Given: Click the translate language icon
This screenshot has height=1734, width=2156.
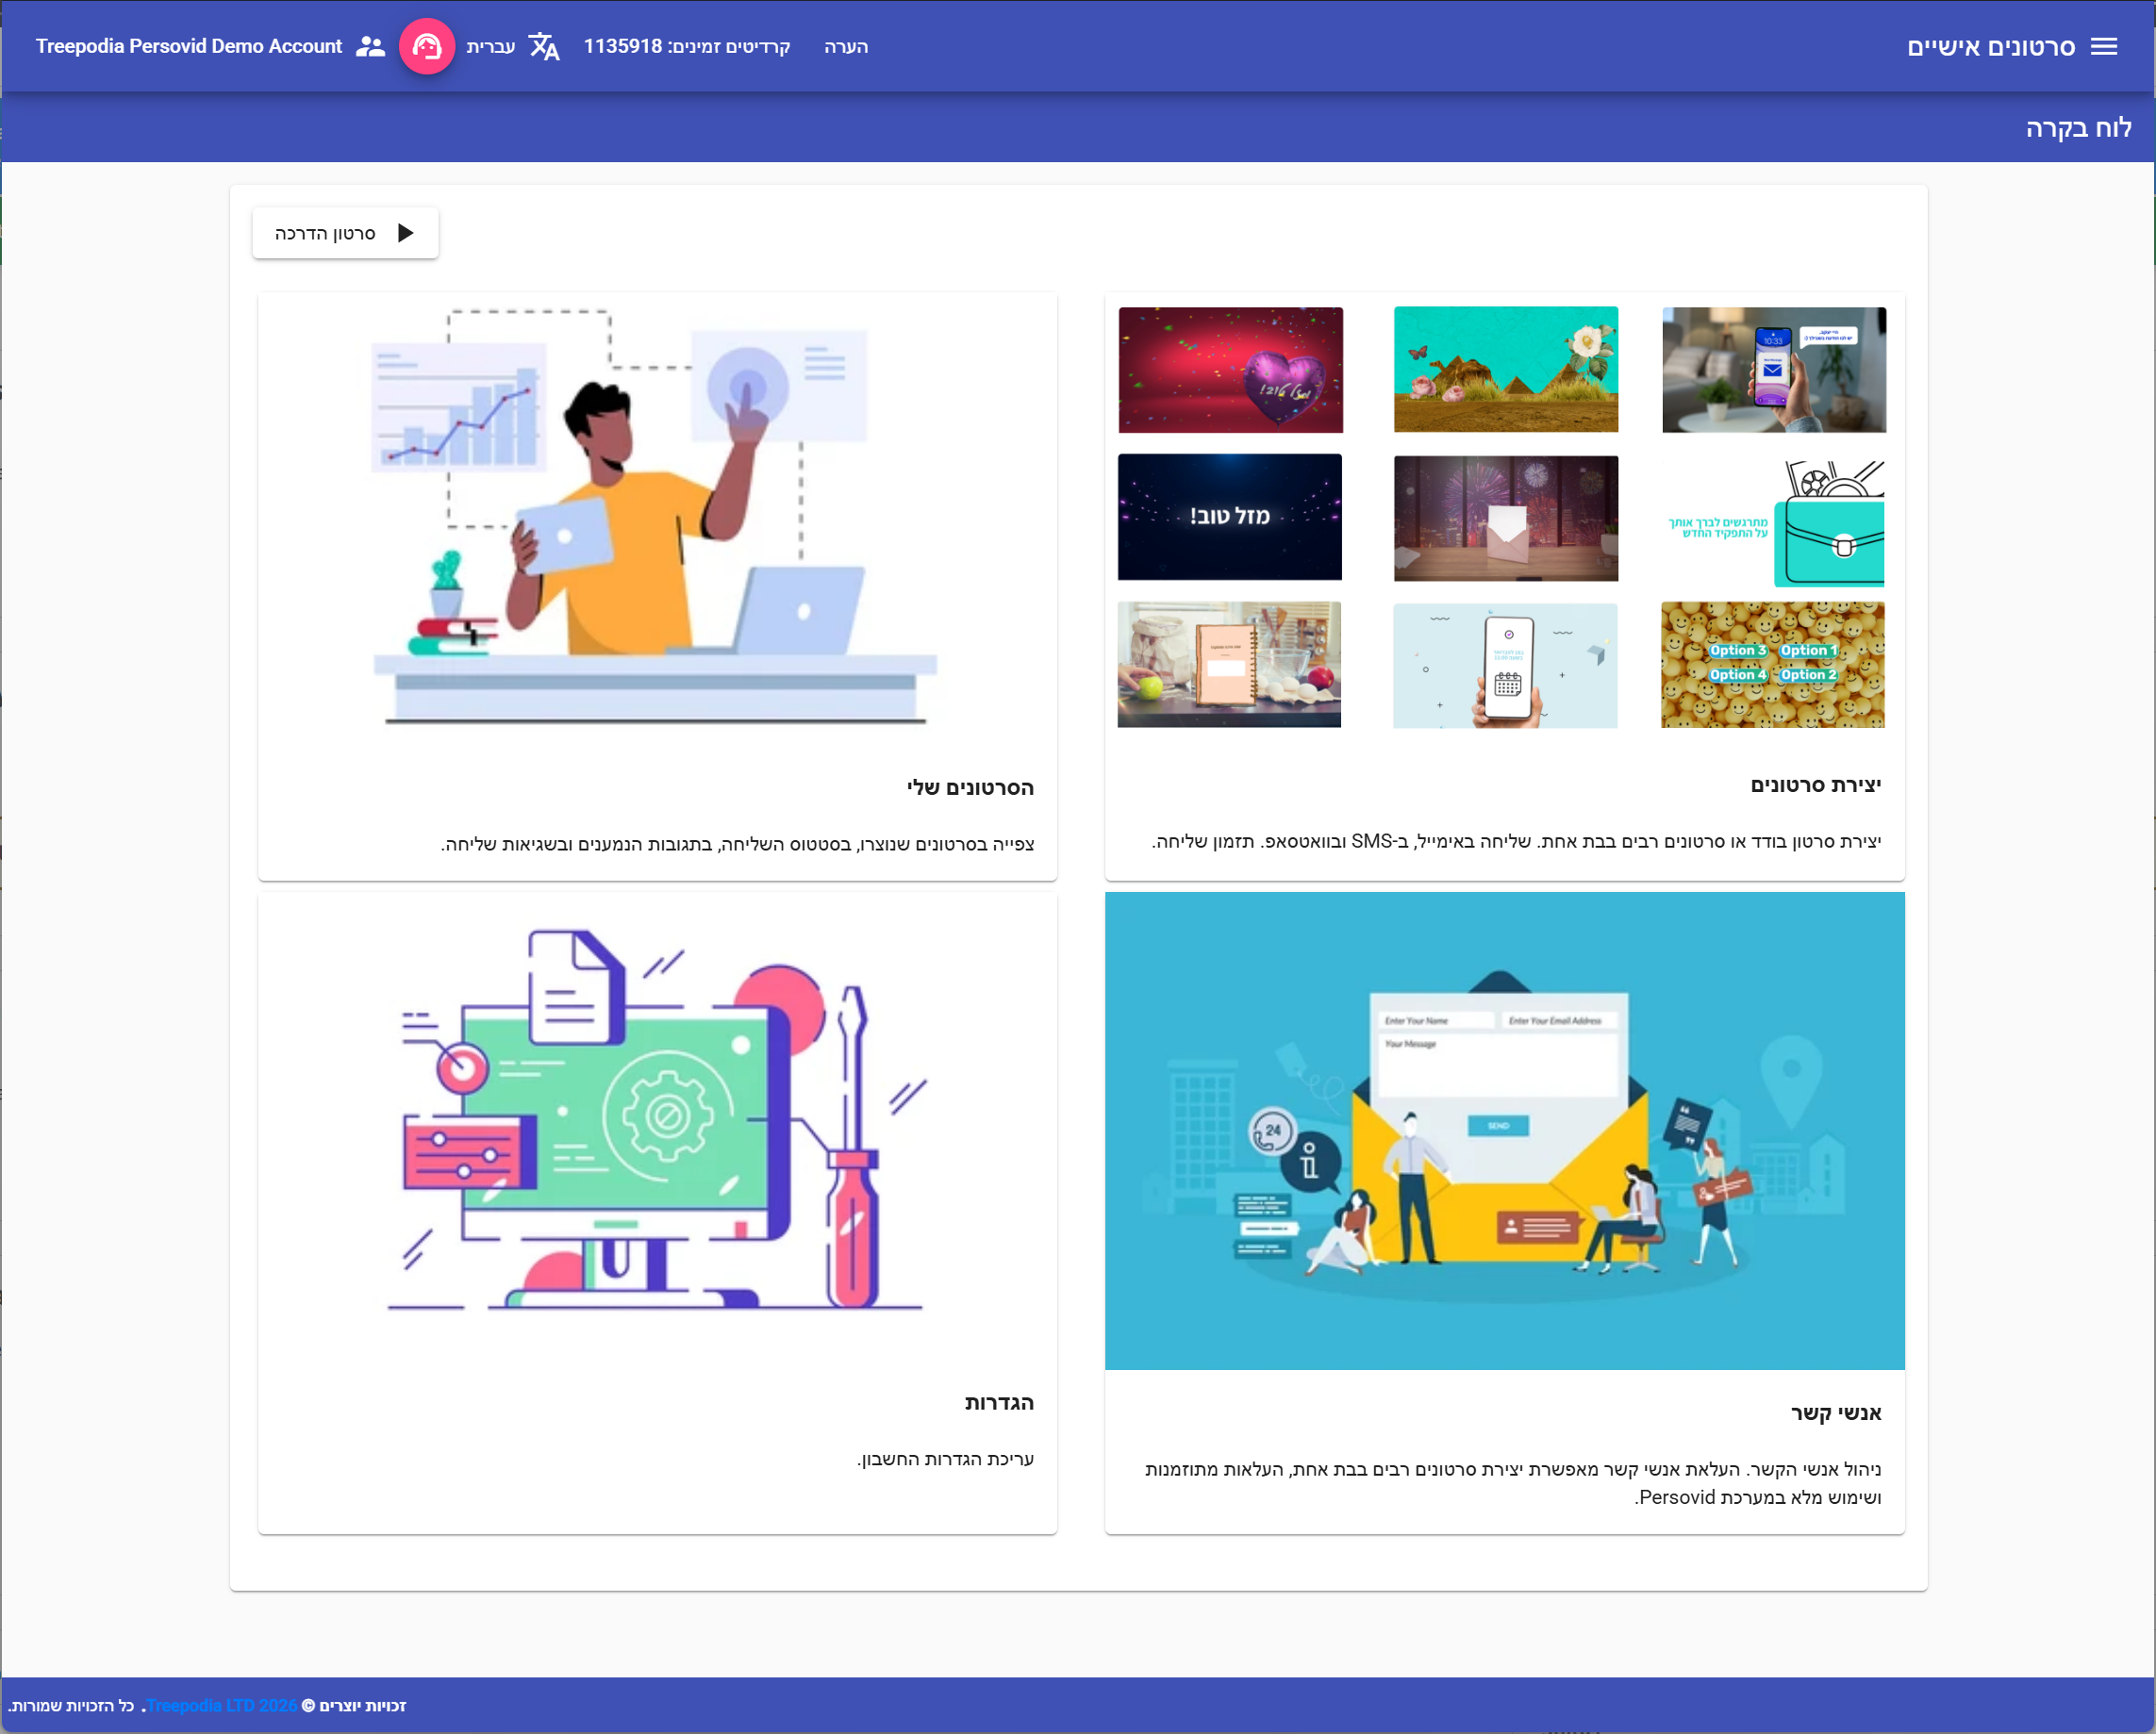Looking at the screenshot, I should [x=544, y=47].
